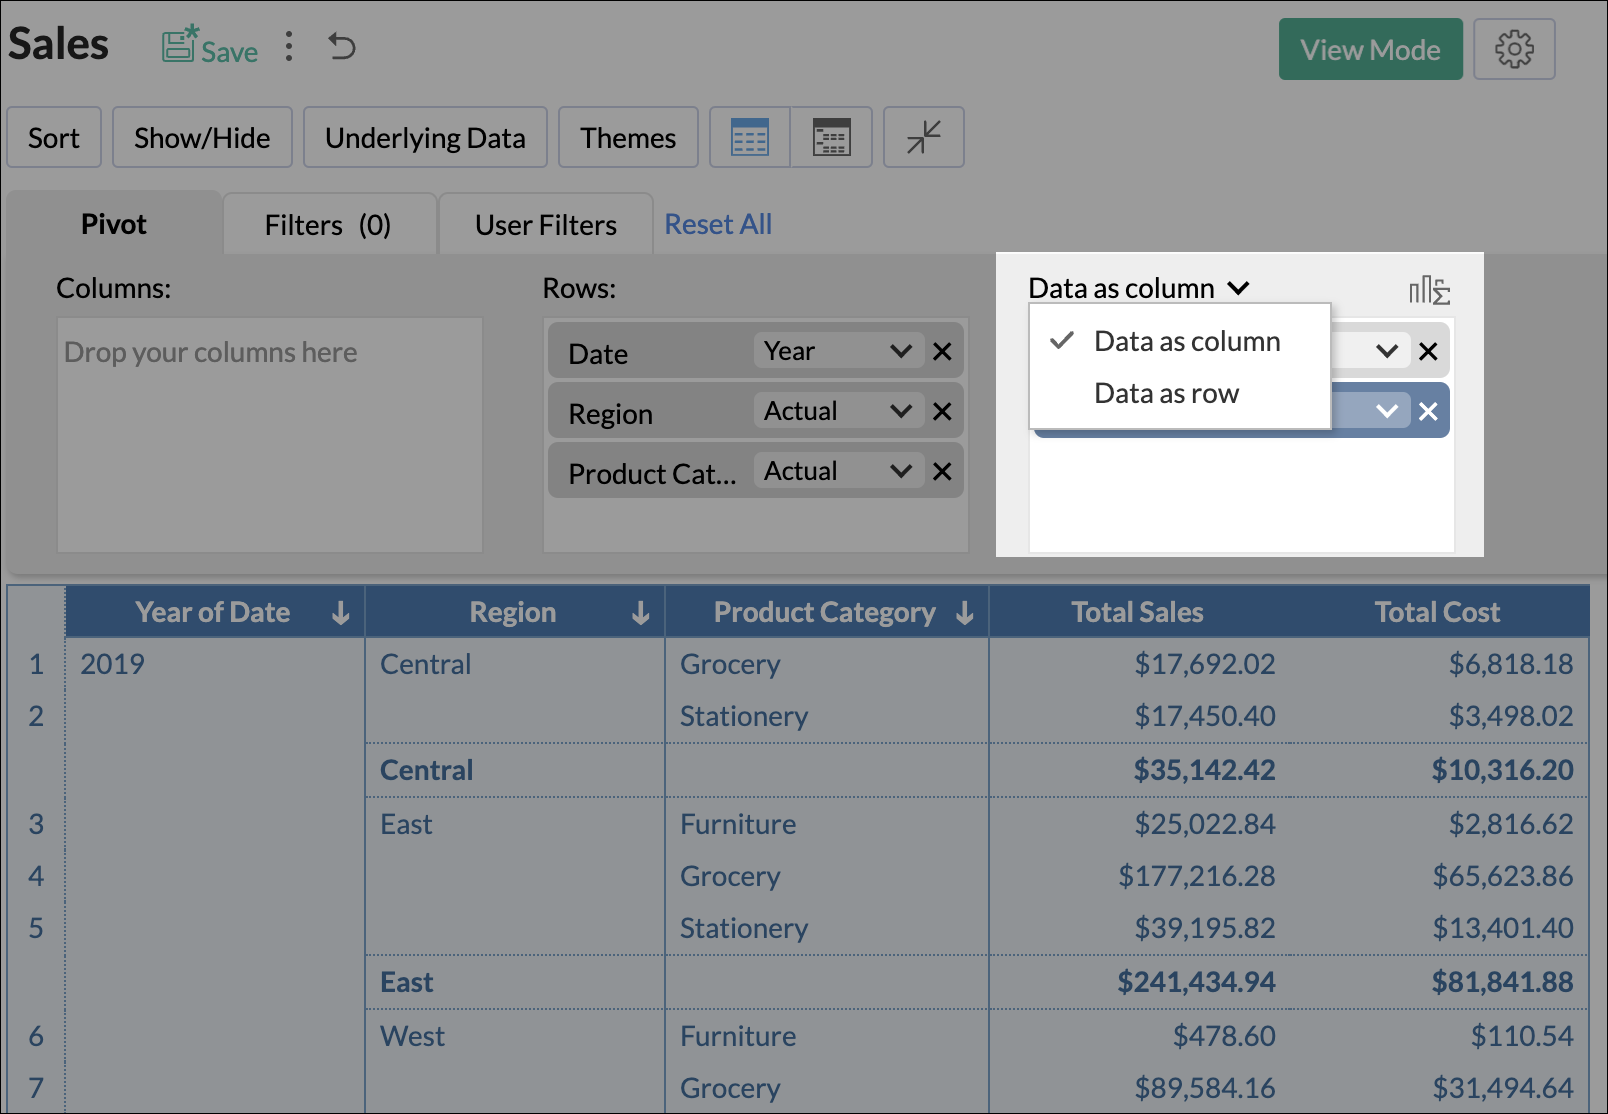Expand the Product Category Actual dropdown
The height and width of the screenshot is (1114, 1608).
(900, 472)
